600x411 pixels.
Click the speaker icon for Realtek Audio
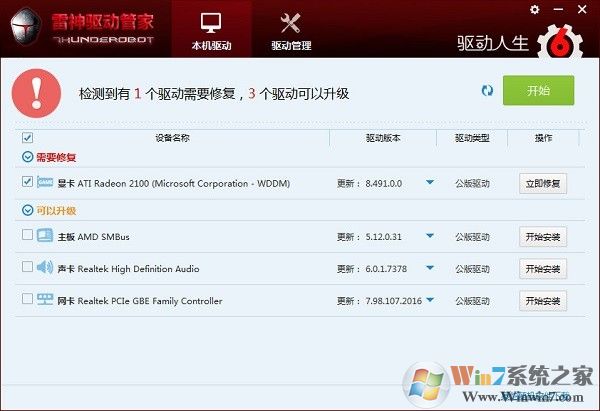click(45, 267)
